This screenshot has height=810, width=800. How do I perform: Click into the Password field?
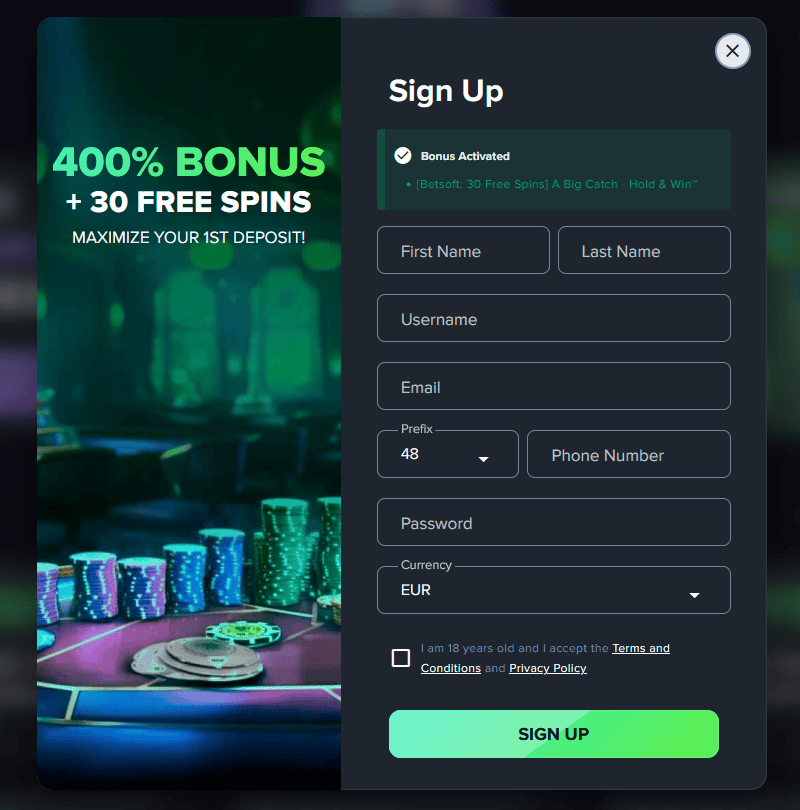[x=554, y=522]
